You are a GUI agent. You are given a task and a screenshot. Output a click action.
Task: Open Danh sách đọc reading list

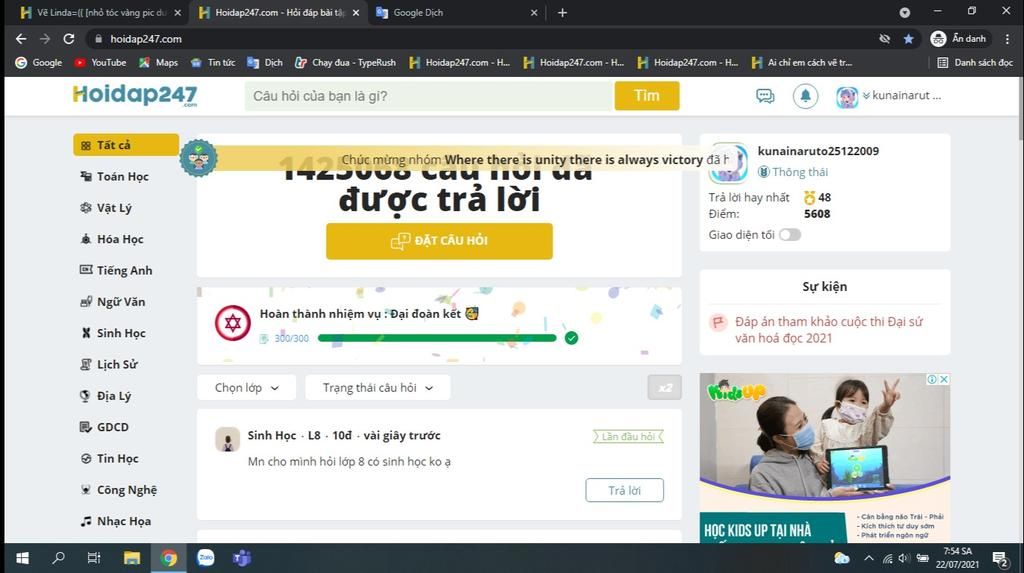975,63
